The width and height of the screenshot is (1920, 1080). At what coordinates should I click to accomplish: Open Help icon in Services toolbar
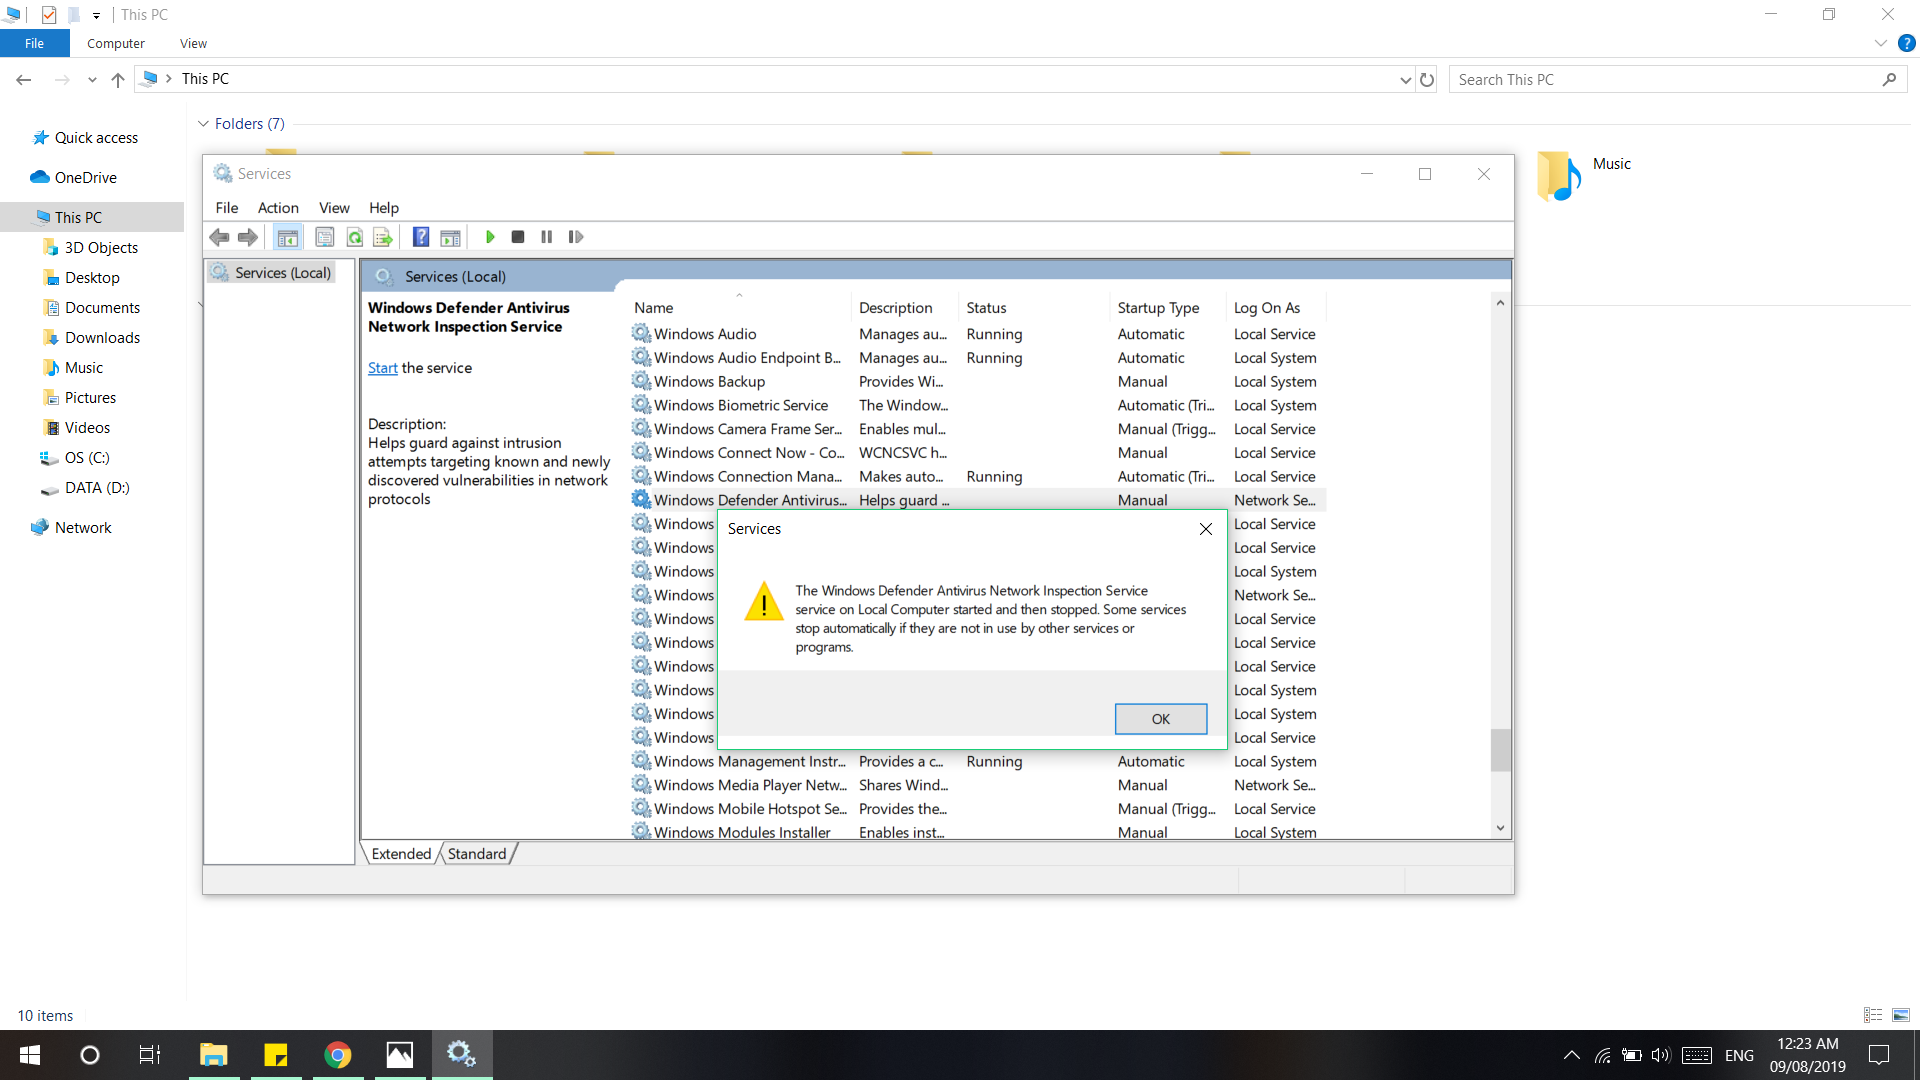tap(421, 237)
